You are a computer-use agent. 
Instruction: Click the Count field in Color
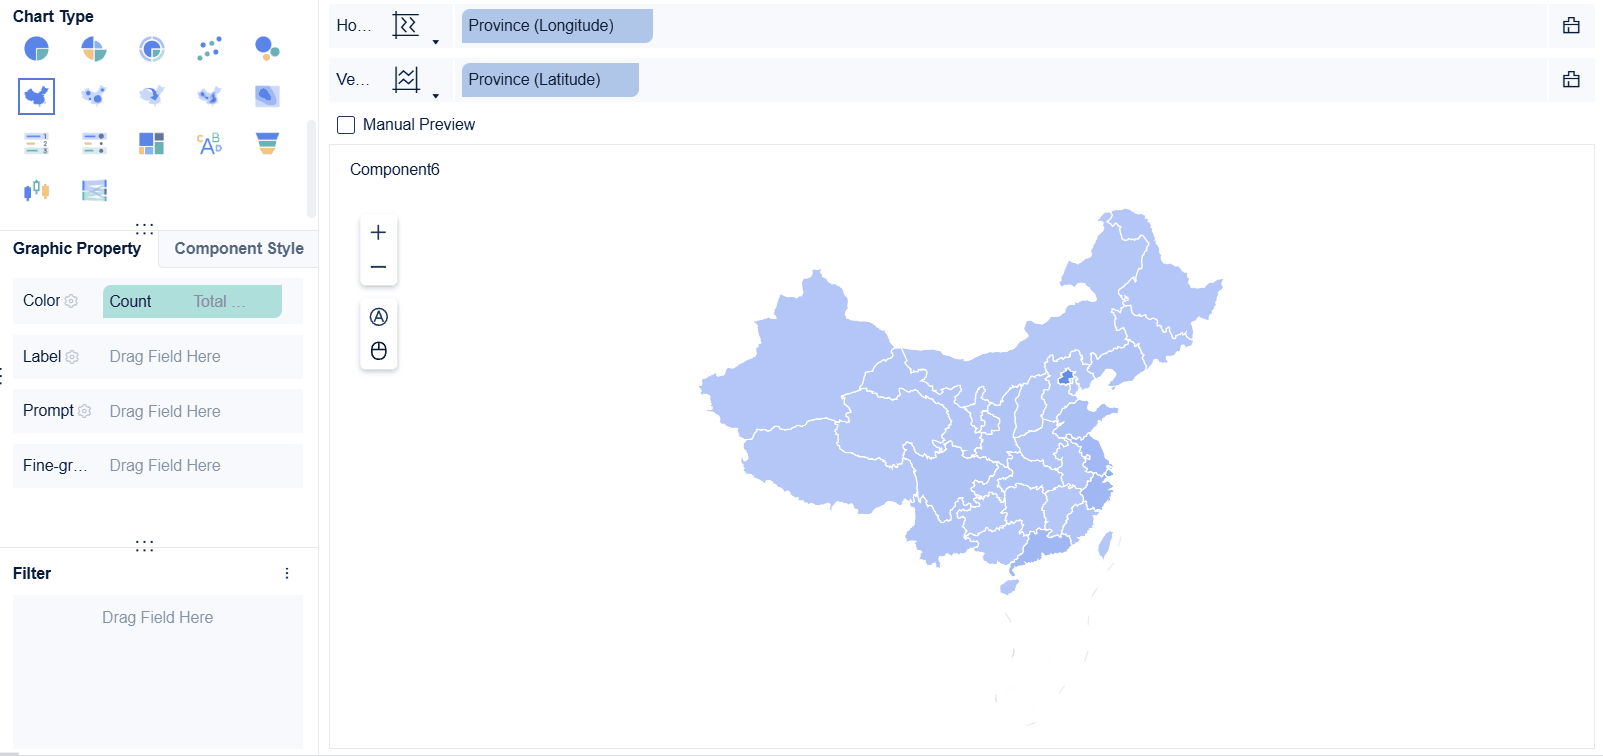192,301
